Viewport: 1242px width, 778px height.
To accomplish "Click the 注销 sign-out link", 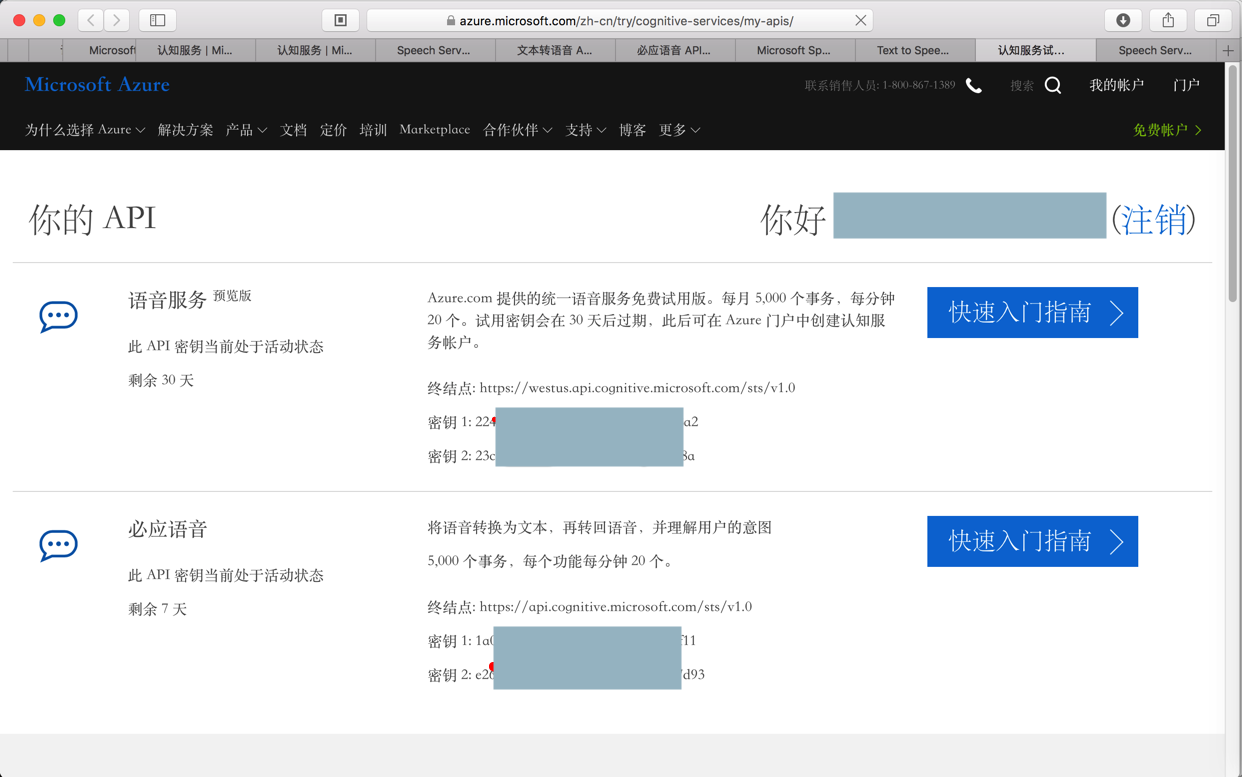I will pos(1153,219).
